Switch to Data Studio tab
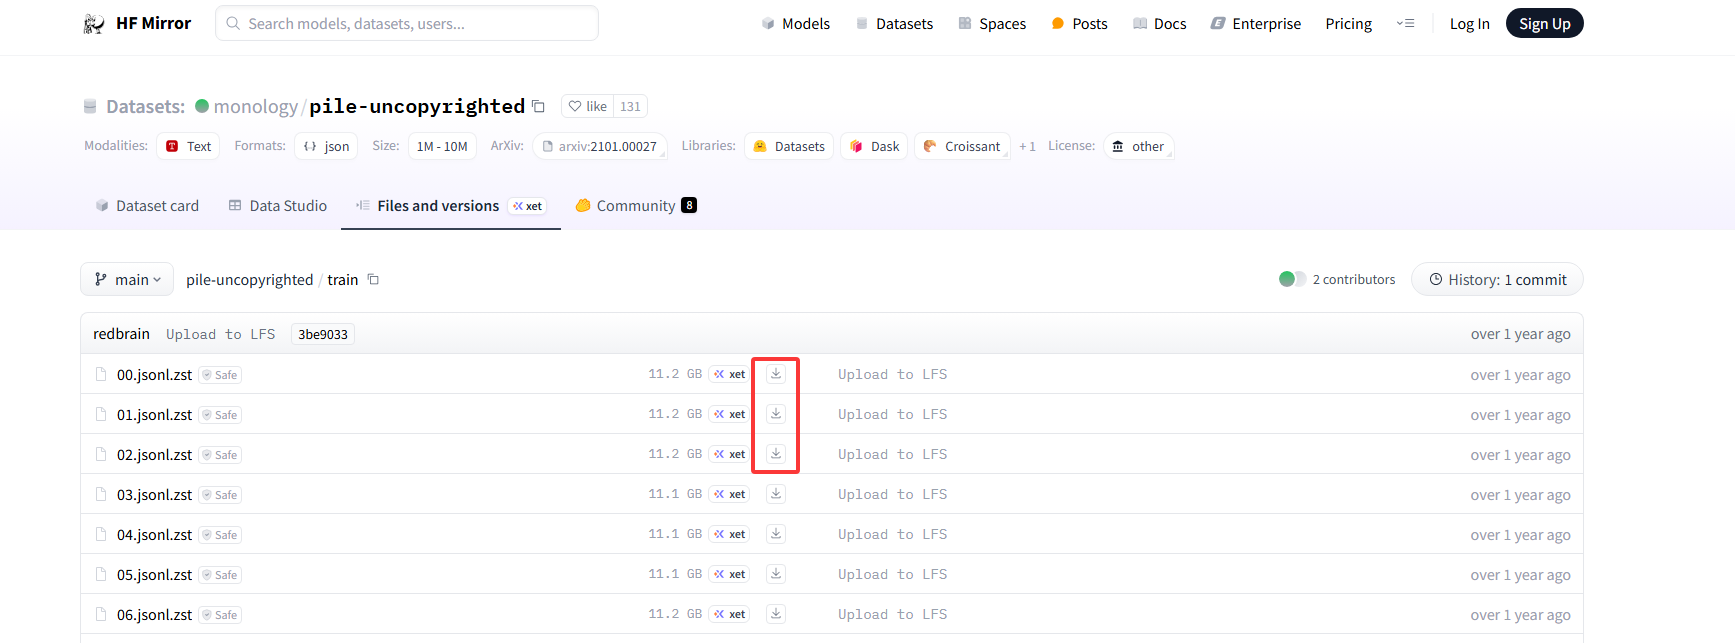 point(278,205)
